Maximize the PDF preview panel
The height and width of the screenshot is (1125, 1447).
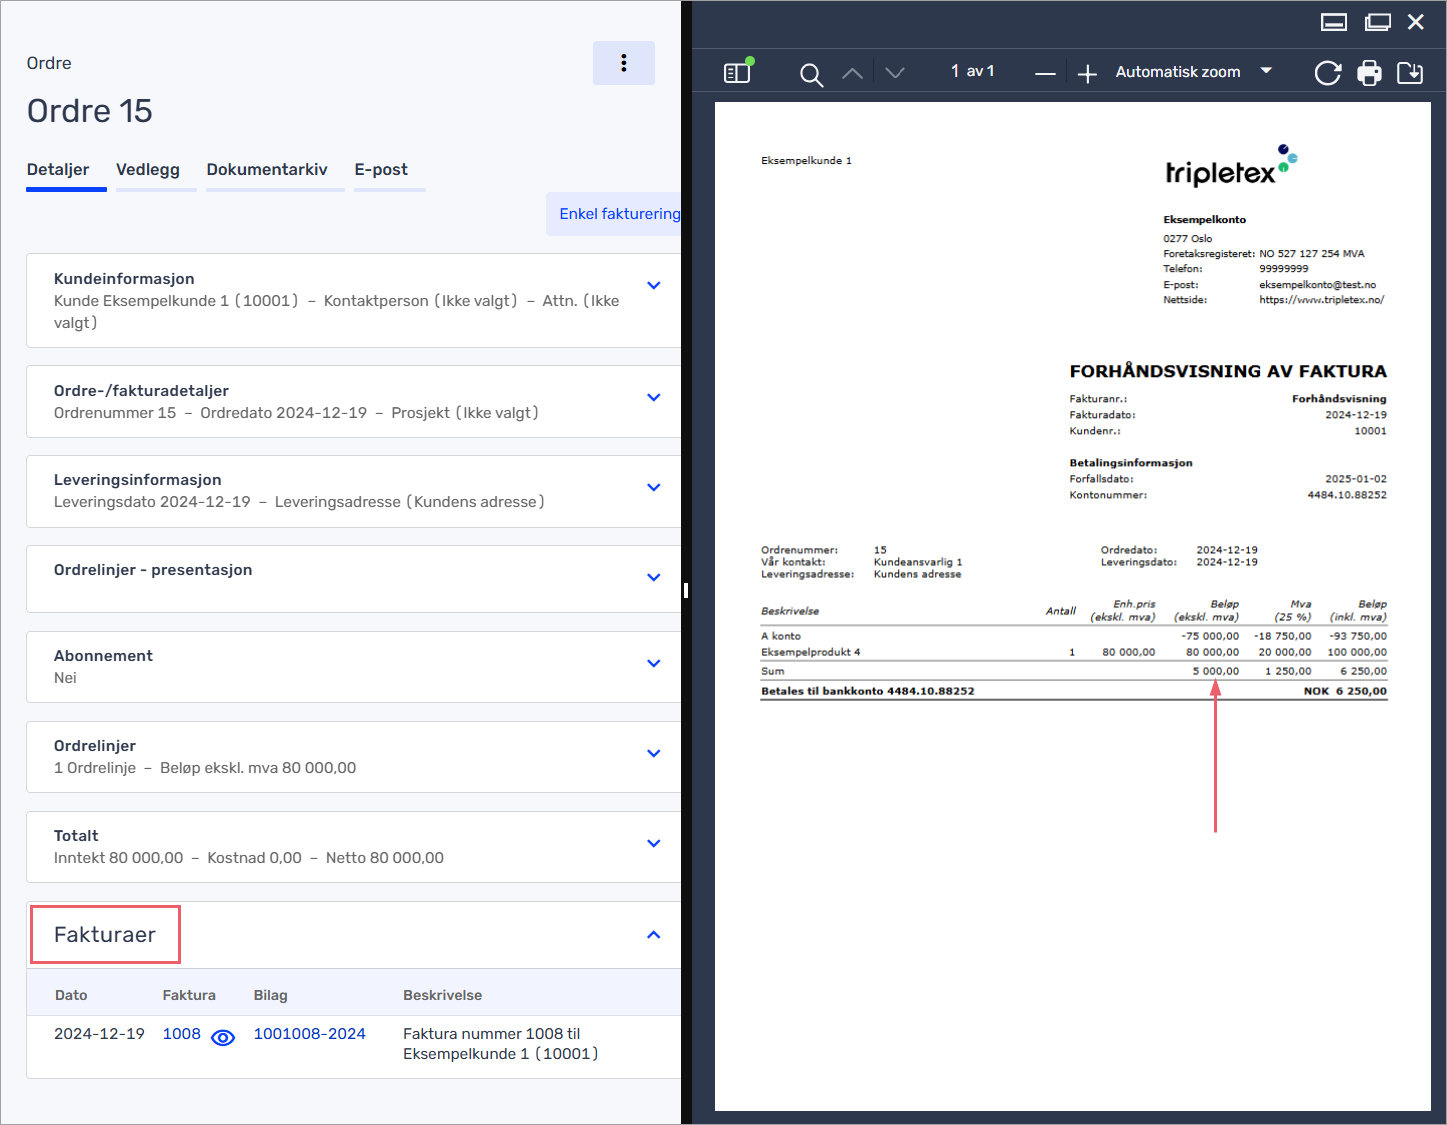1378,22
